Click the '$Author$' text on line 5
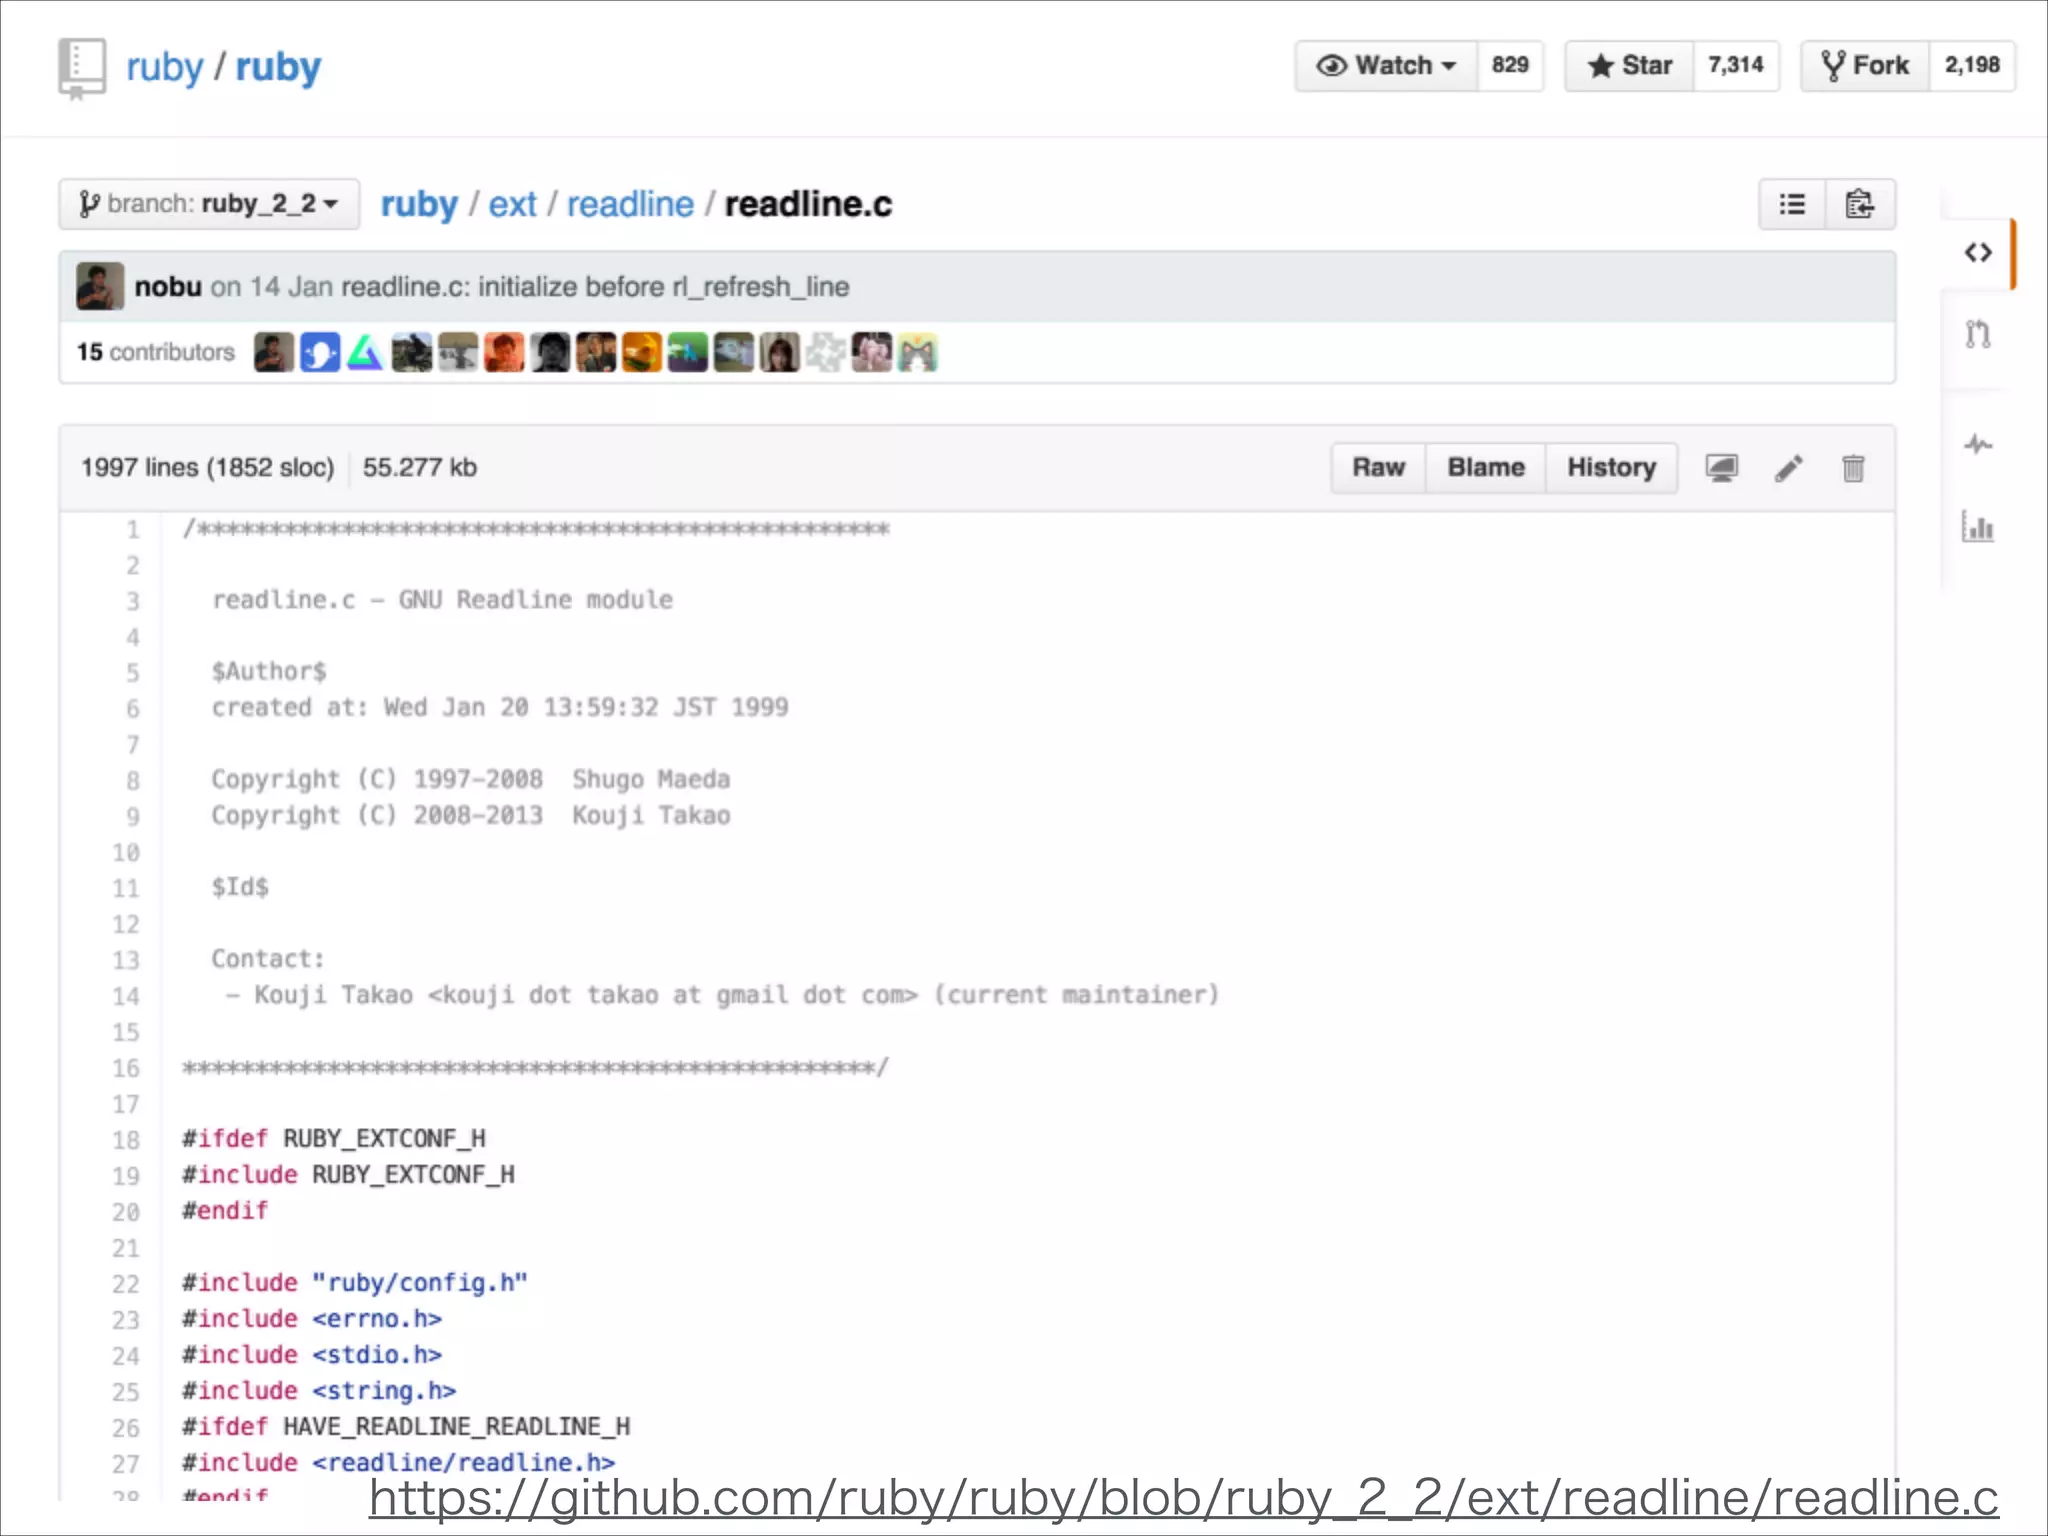Viewport: 2048px width, 1536px height. click(269, 671)
